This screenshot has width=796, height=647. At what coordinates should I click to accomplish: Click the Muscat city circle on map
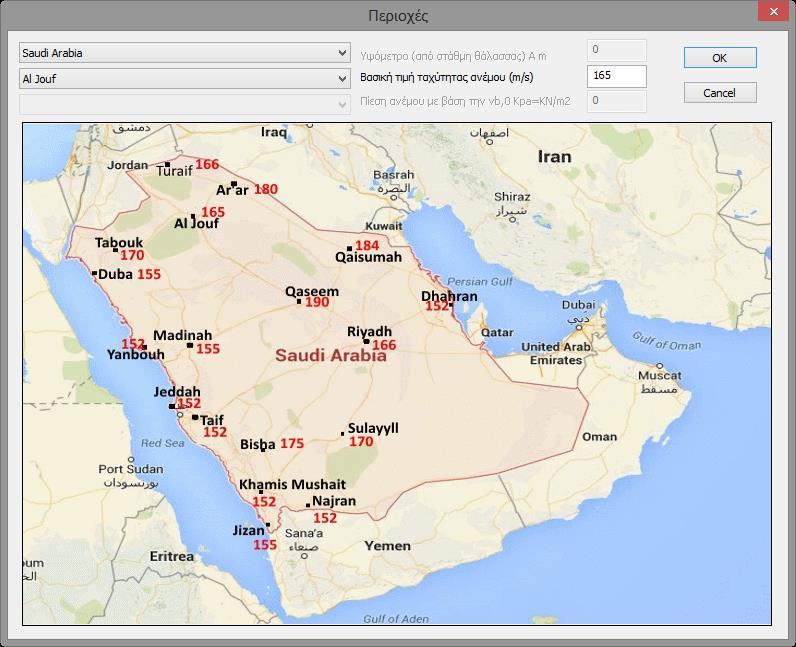[x=660, y=366]
